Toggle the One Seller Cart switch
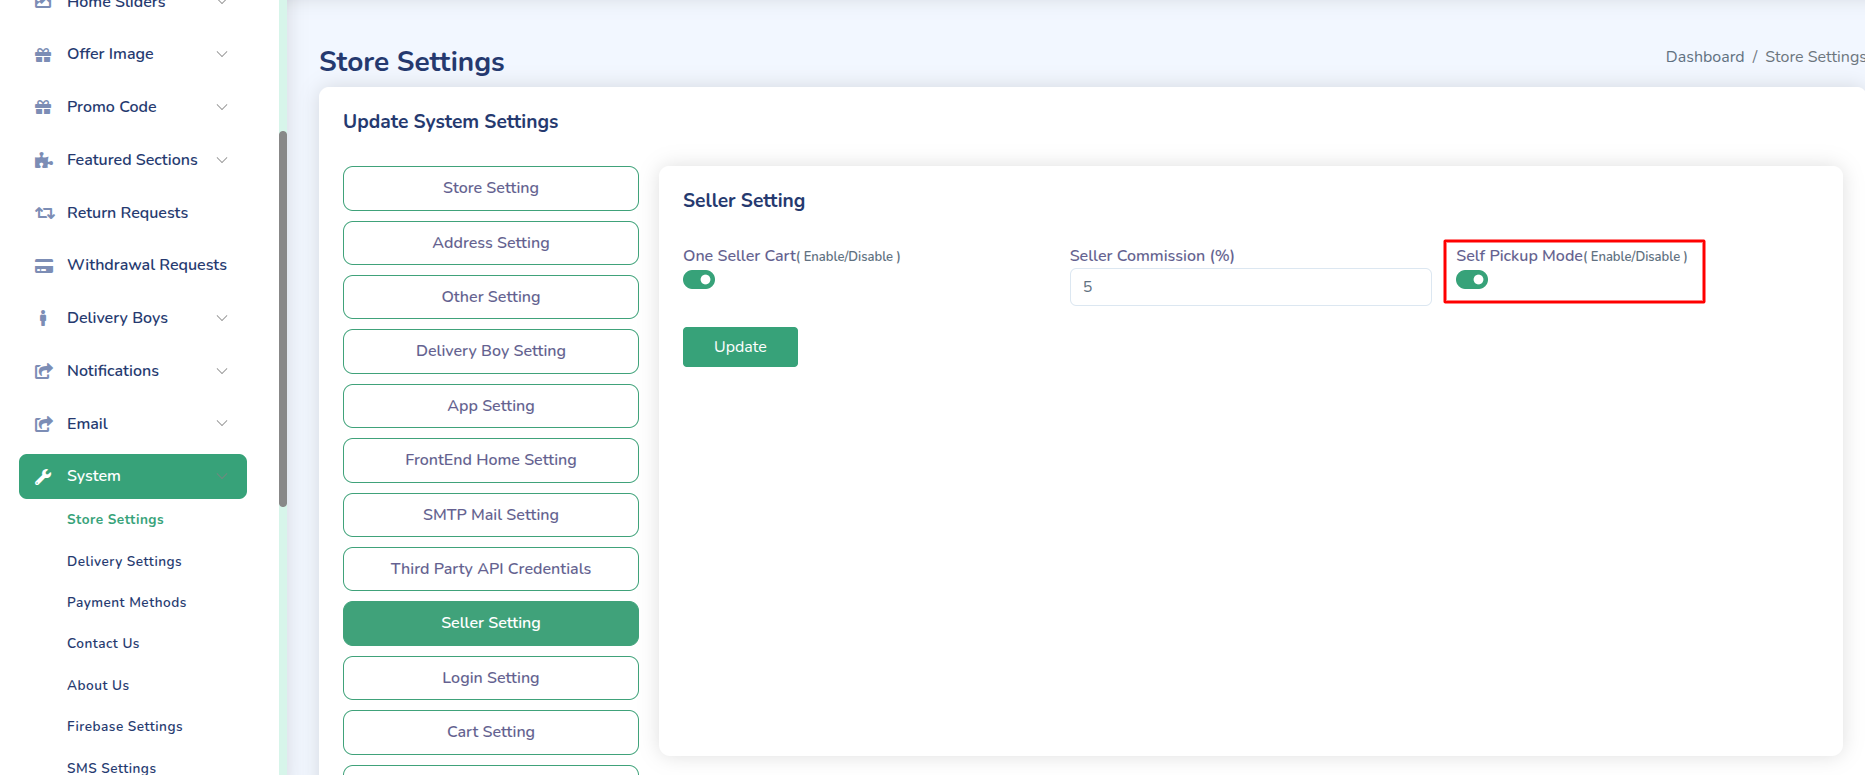 [699, 280]
